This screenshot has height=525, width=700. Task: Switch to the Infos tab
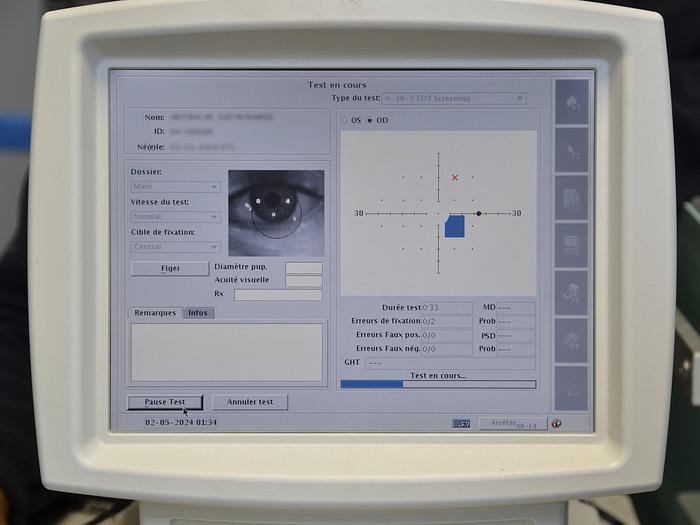click(x=198, y=313)
